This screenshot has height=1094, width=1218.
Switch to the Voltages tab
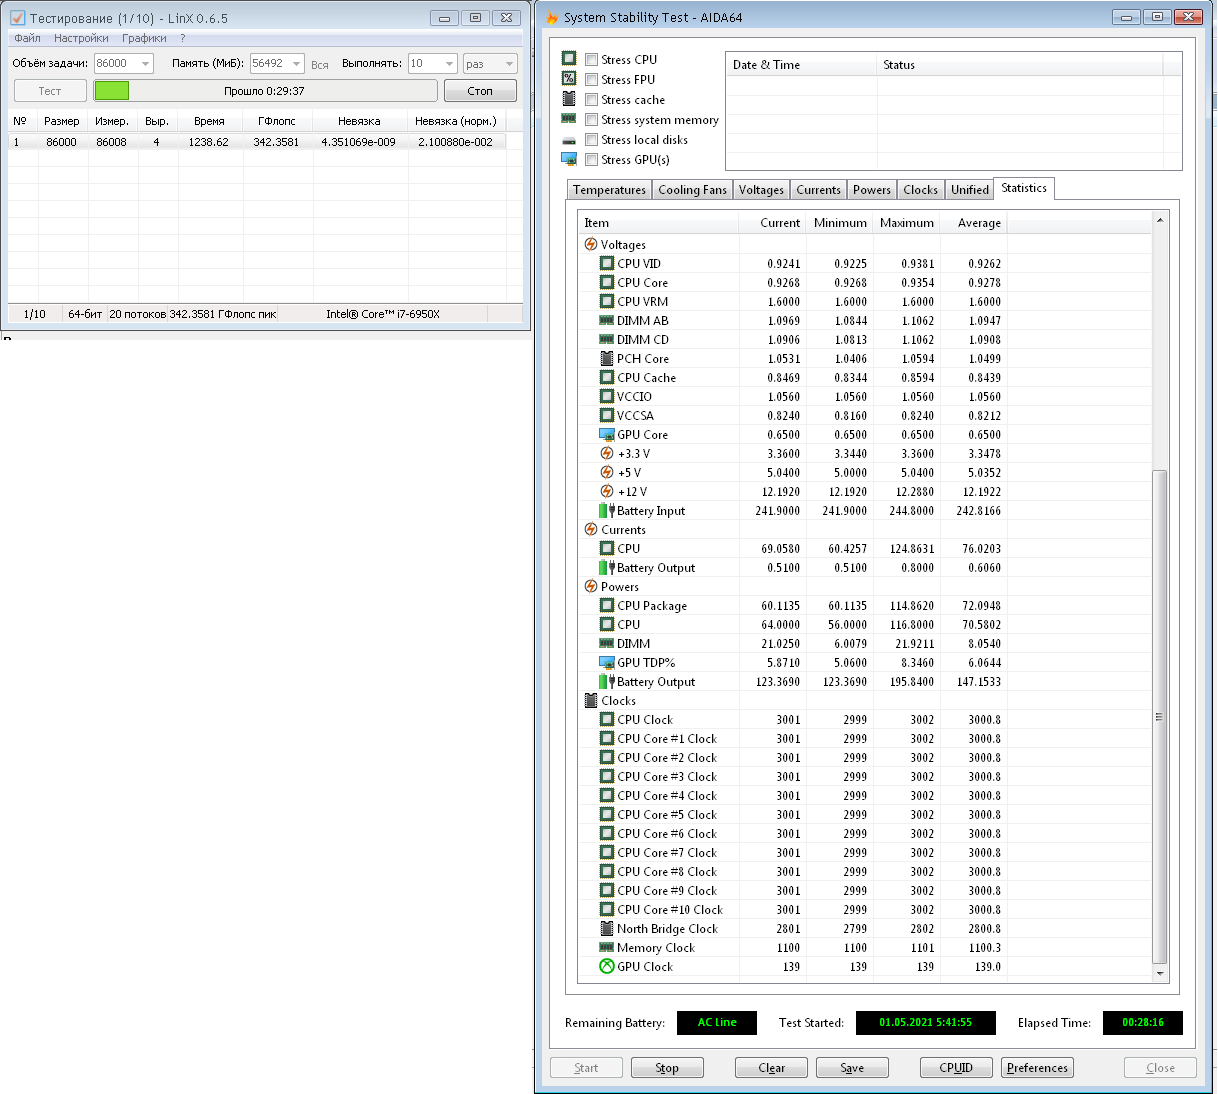point(761,190)
